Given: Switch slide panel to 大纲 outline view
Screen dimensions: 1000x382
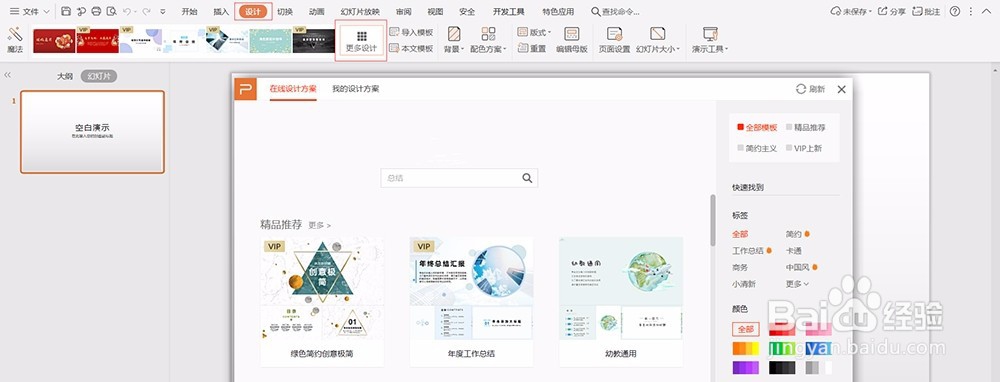Looking at the screenshot, I should pos(65,77).
